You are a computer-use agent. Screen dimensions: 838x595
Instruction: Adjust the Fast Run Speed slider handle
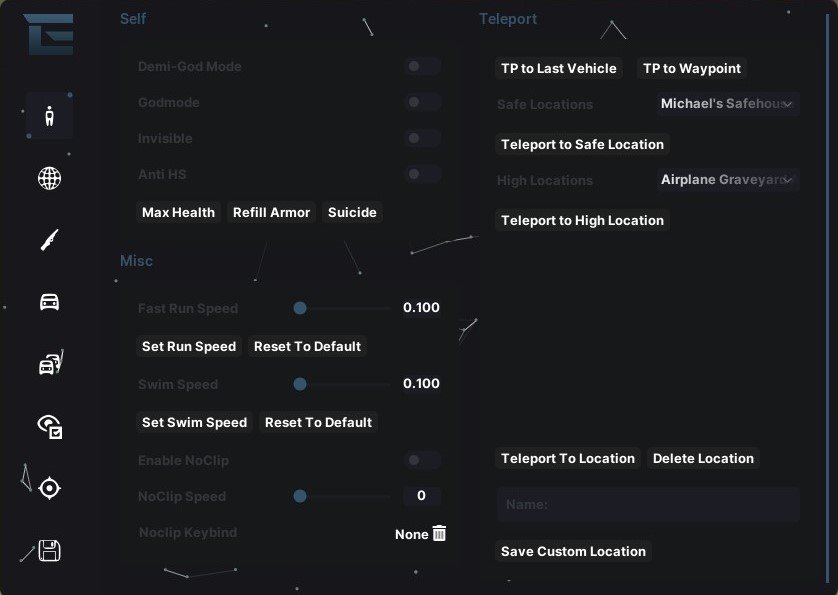click(300, 308)
